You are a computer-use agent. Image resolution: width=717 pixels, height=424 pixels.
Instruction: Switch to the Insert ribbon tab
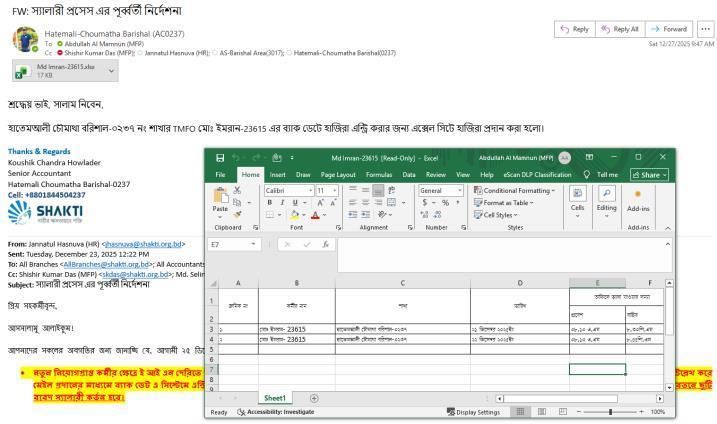(280, 174)
